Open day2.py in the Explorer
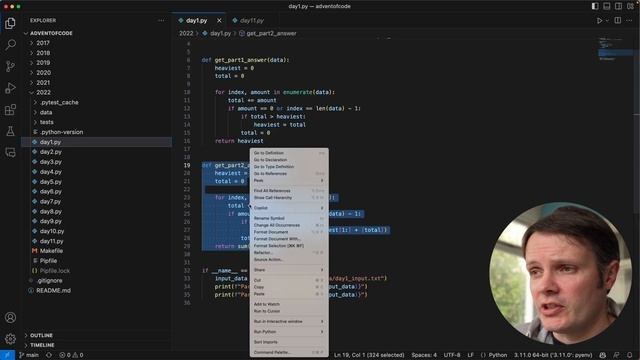The height and width of the screenshot is (360, 640). 96,152
